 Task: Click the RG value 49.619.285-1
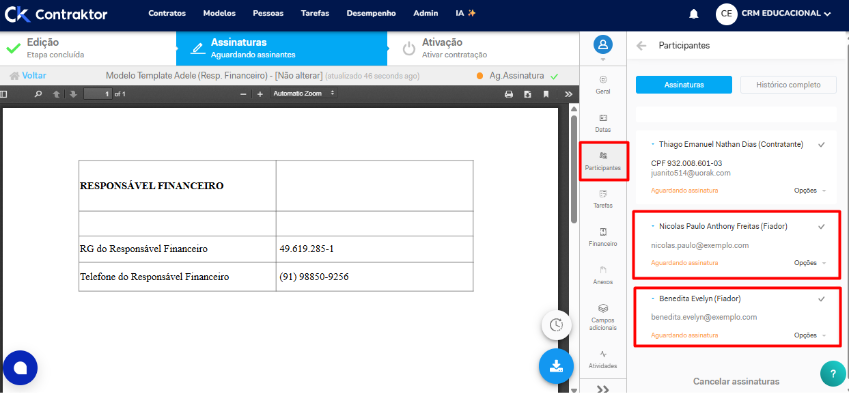[x=306, y=249]
